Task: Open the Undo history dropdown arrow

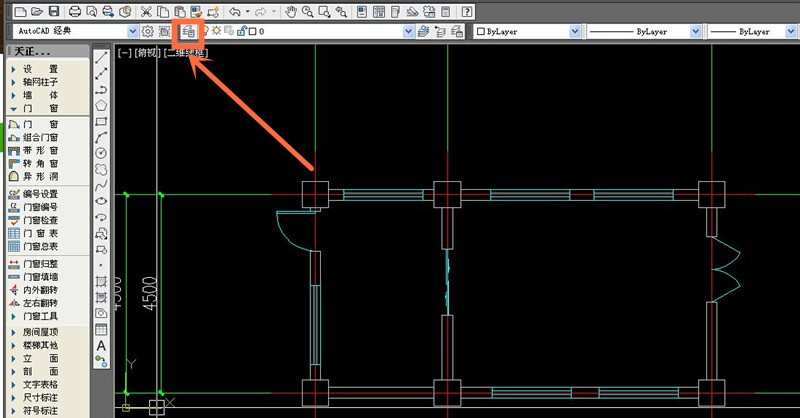Action: pyautogui.click(x=248, y=11)
